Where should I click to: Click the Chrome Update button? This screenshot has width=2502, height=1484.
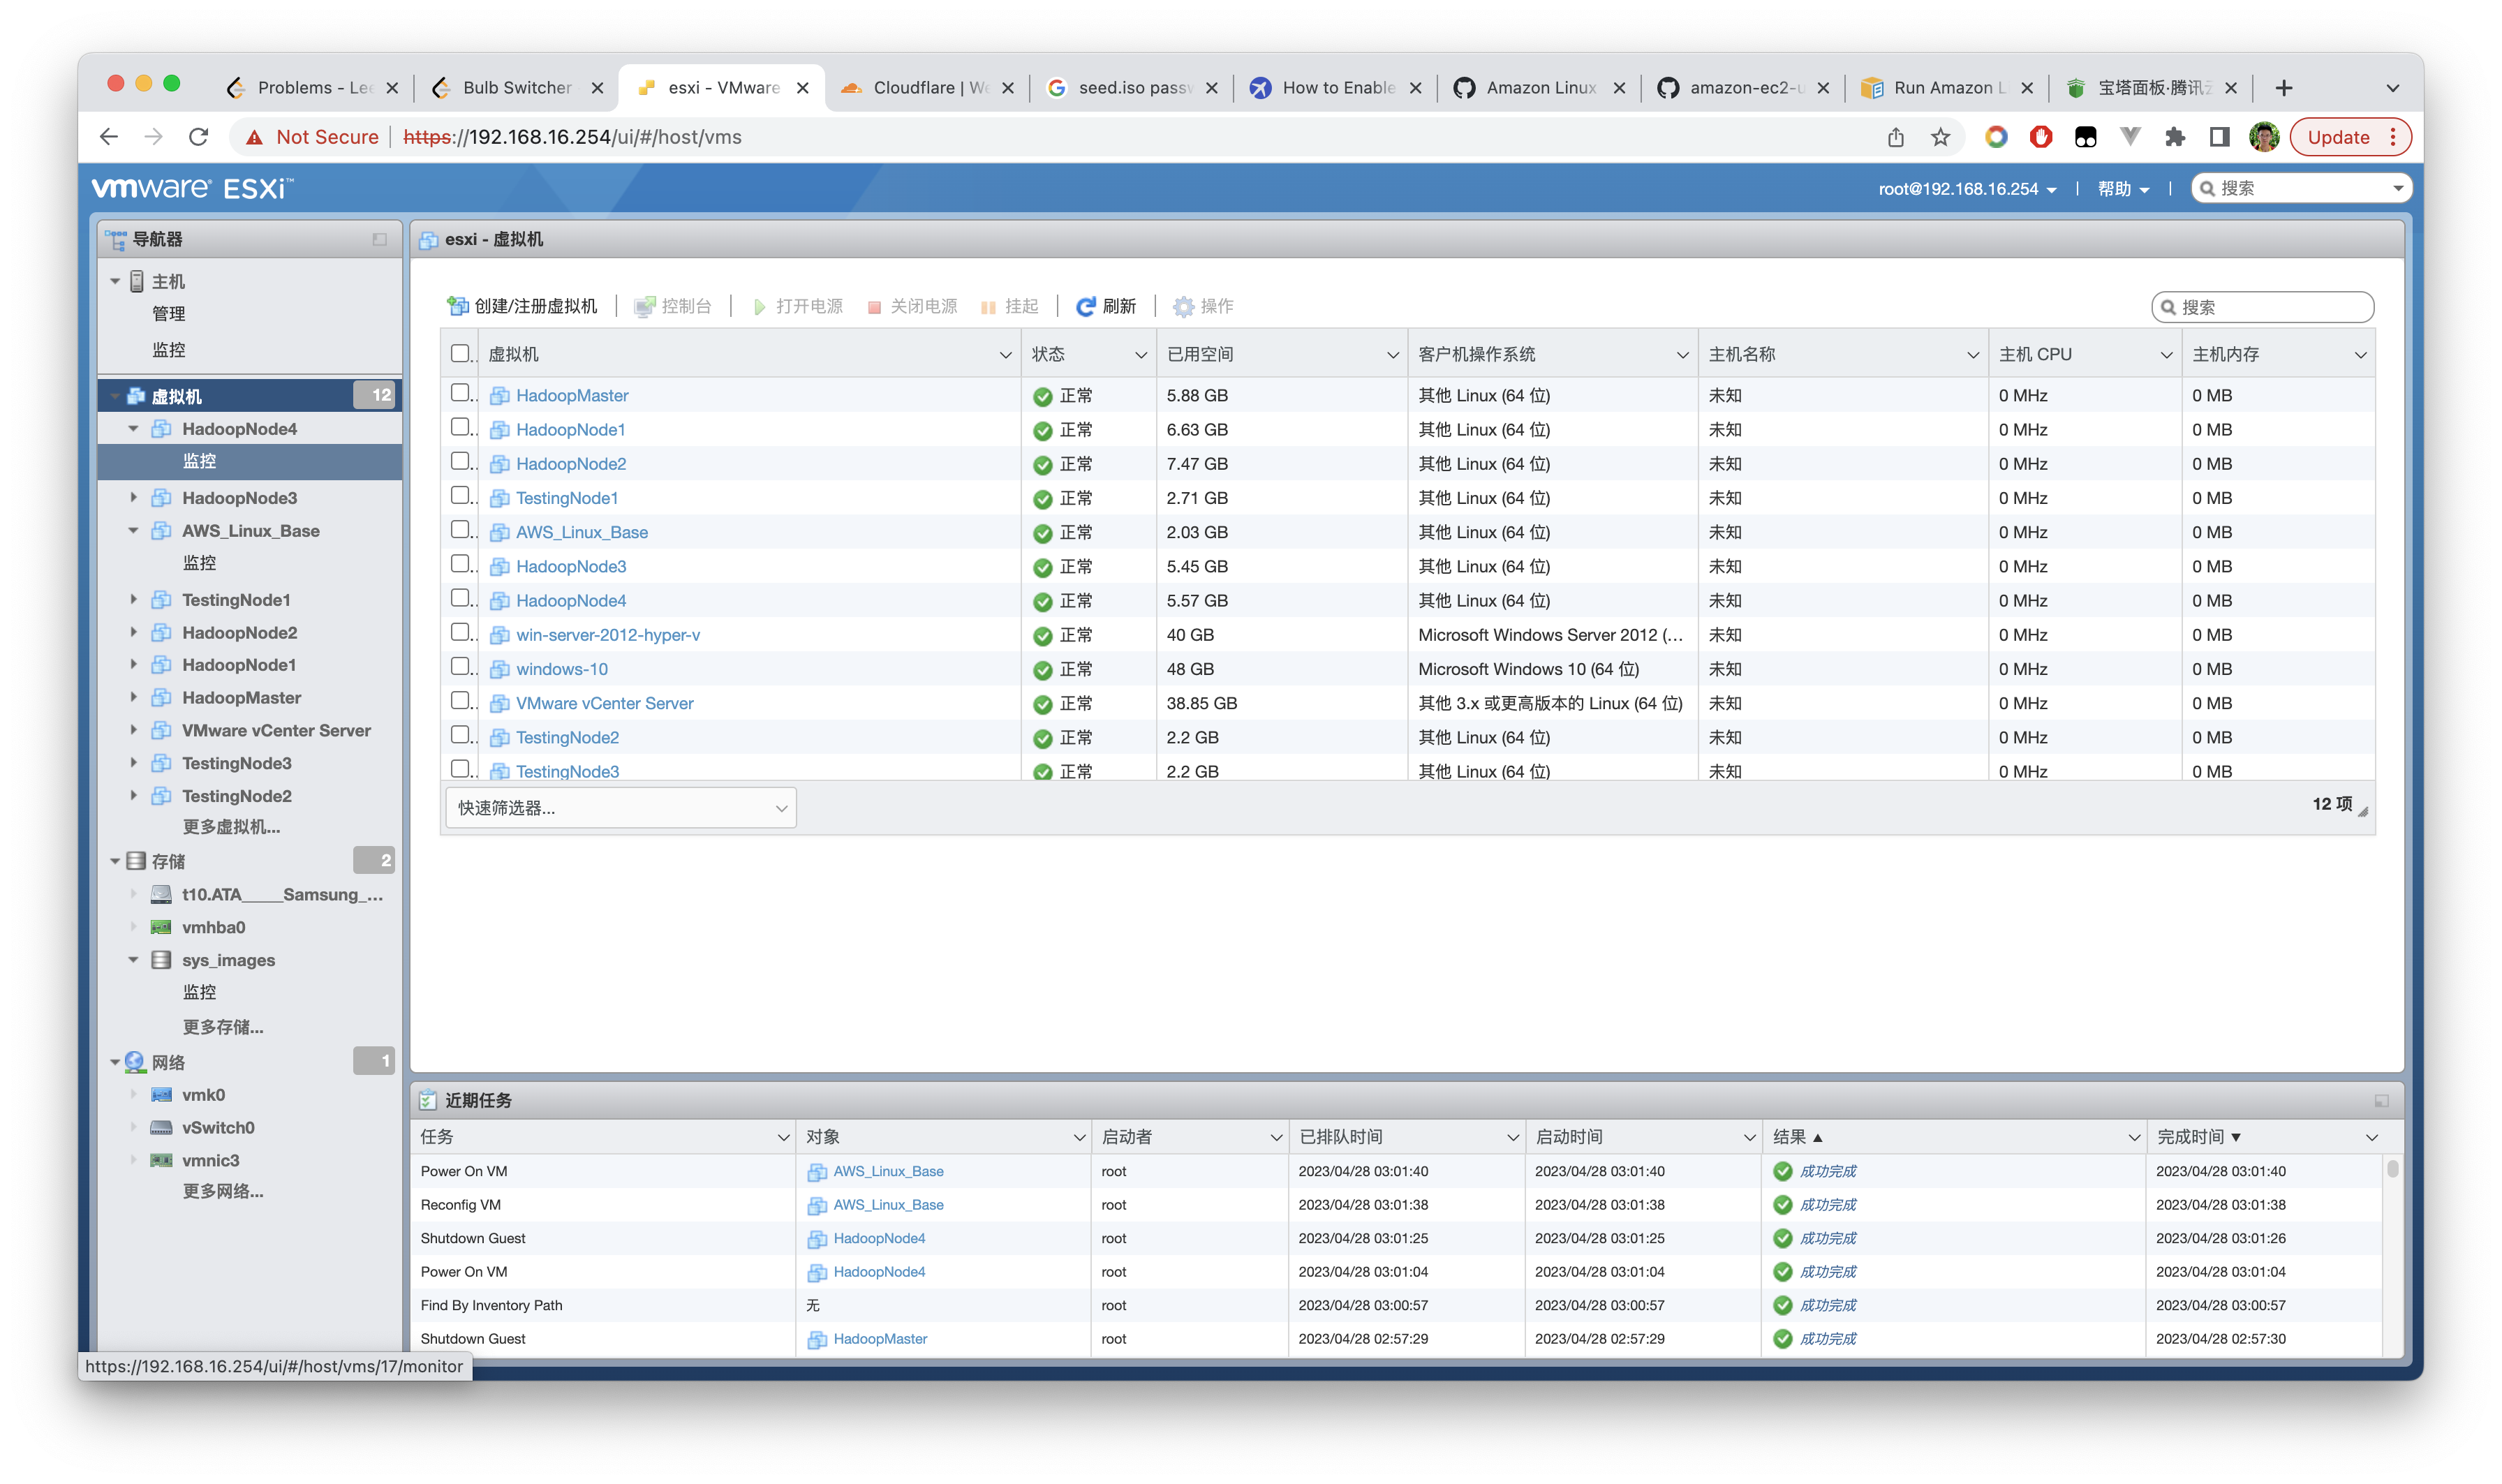pyautogui.click(x=2337, y=137)
